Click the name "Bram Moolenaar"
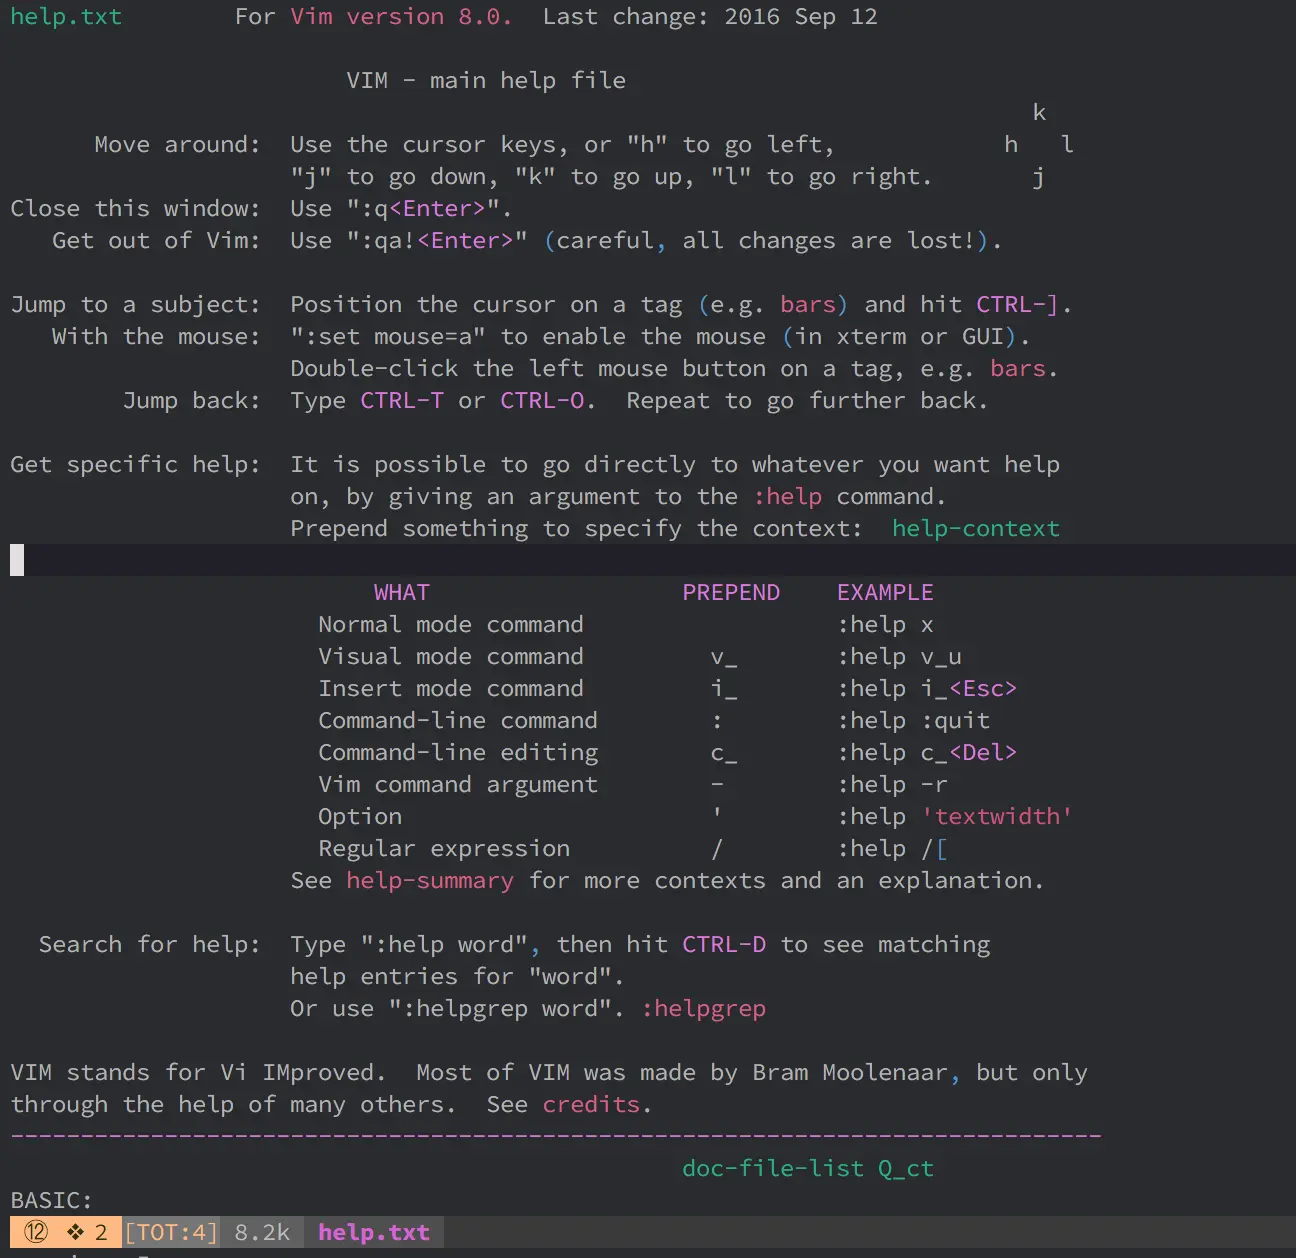Screen dimensions: 1296x1258 [849, 1073]
